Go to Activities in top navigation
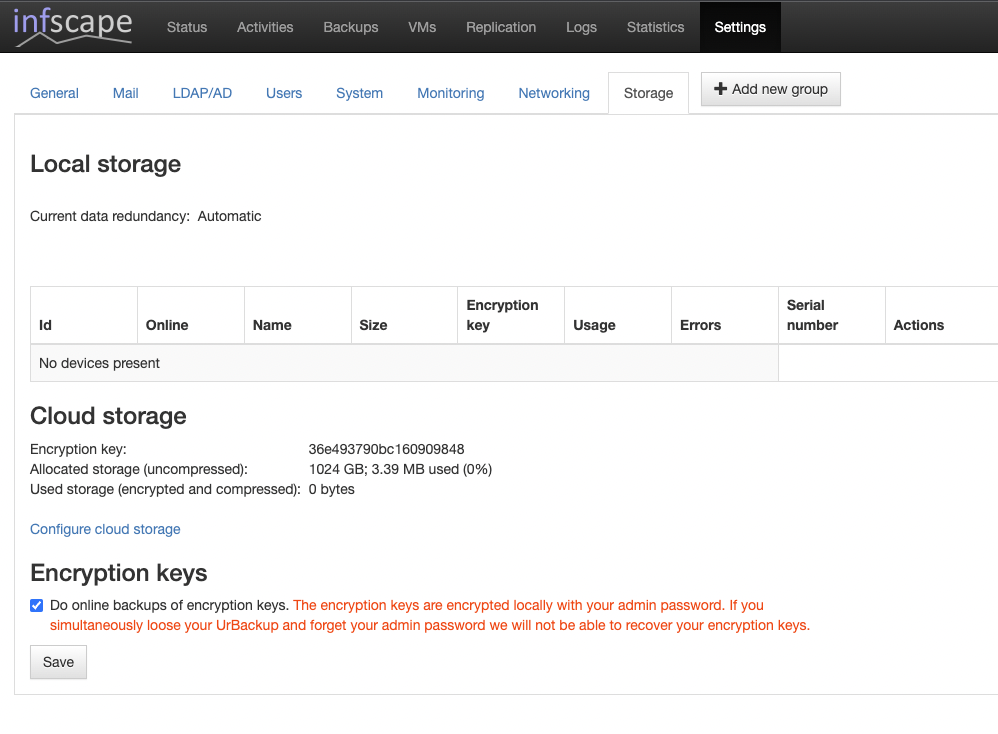The width and height of the screenshot is (998, 734). (265, 27)
